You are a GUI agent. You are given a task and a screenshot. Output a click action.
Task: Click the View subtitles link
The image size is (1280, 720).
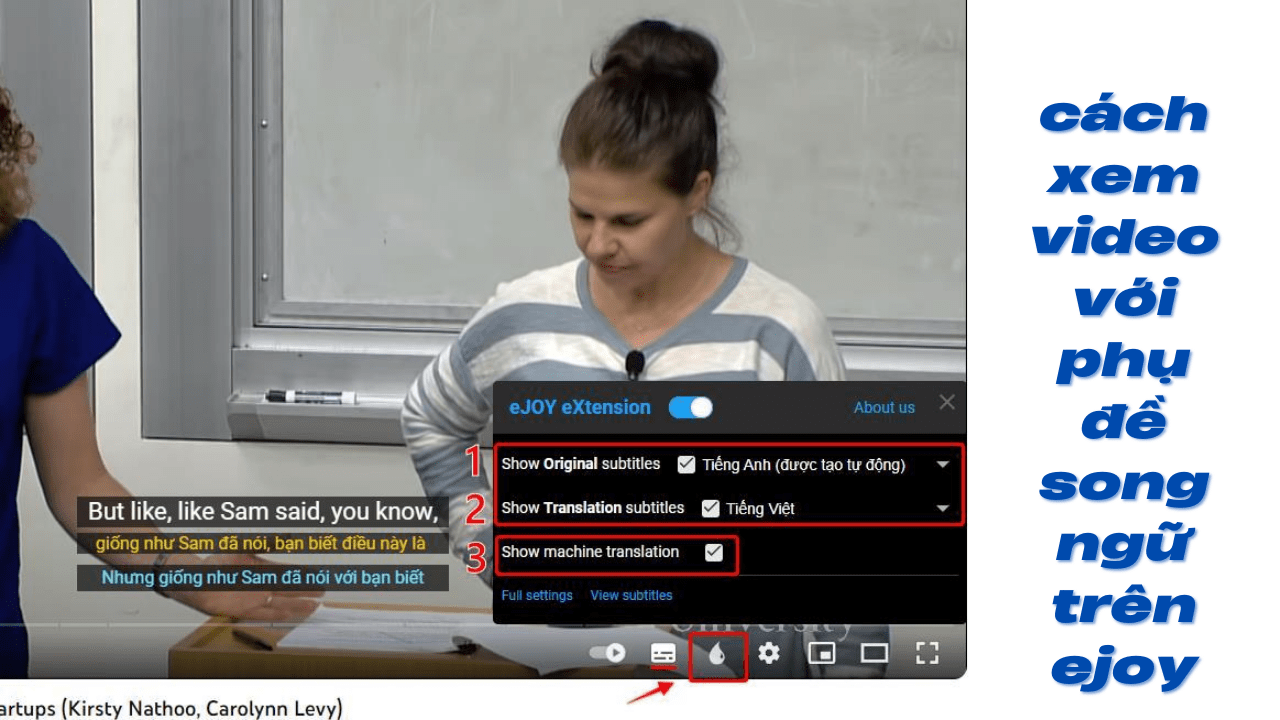point(631,596)
